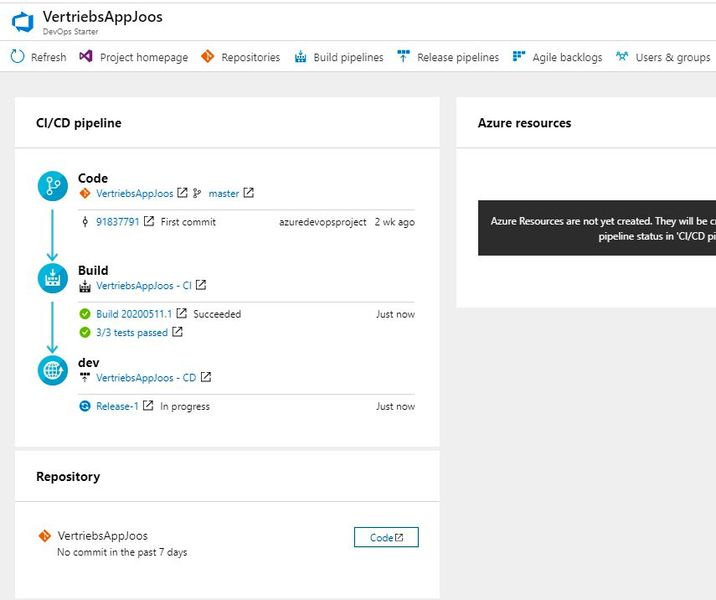Open the VertriebsAppJoos repository link under Code
Screen dimensions: 716x600
[x=135, y=194]
